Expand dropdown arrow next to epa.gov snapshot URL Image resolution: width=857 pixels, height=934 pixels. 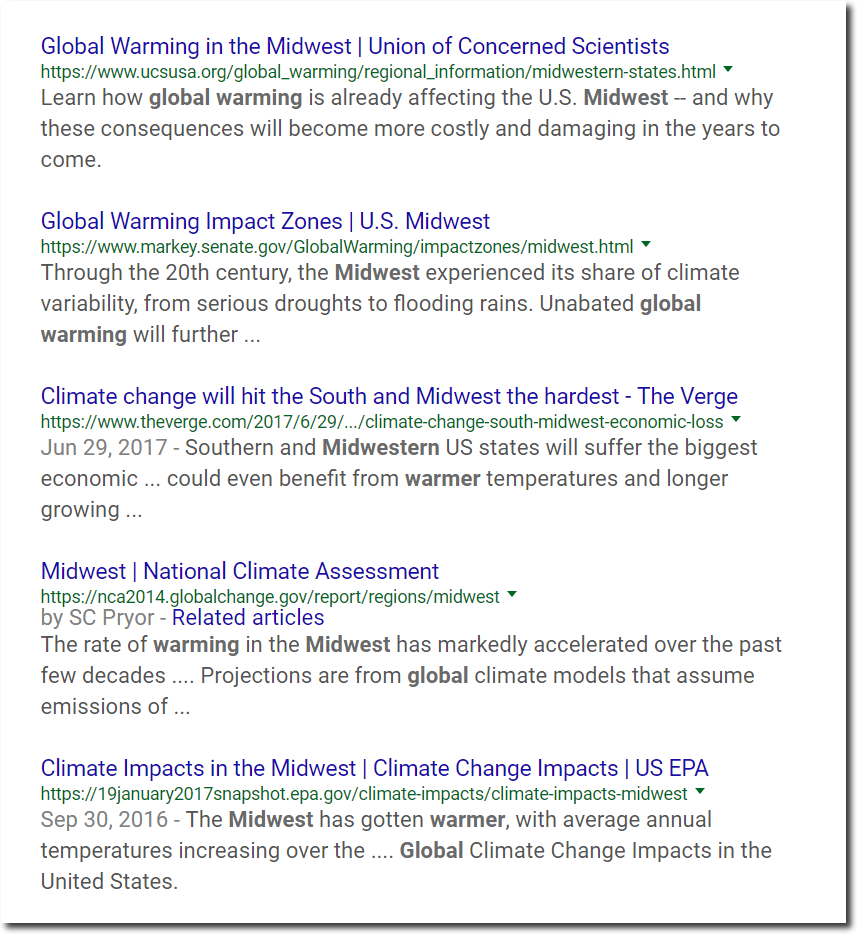[x=700, y=792]
